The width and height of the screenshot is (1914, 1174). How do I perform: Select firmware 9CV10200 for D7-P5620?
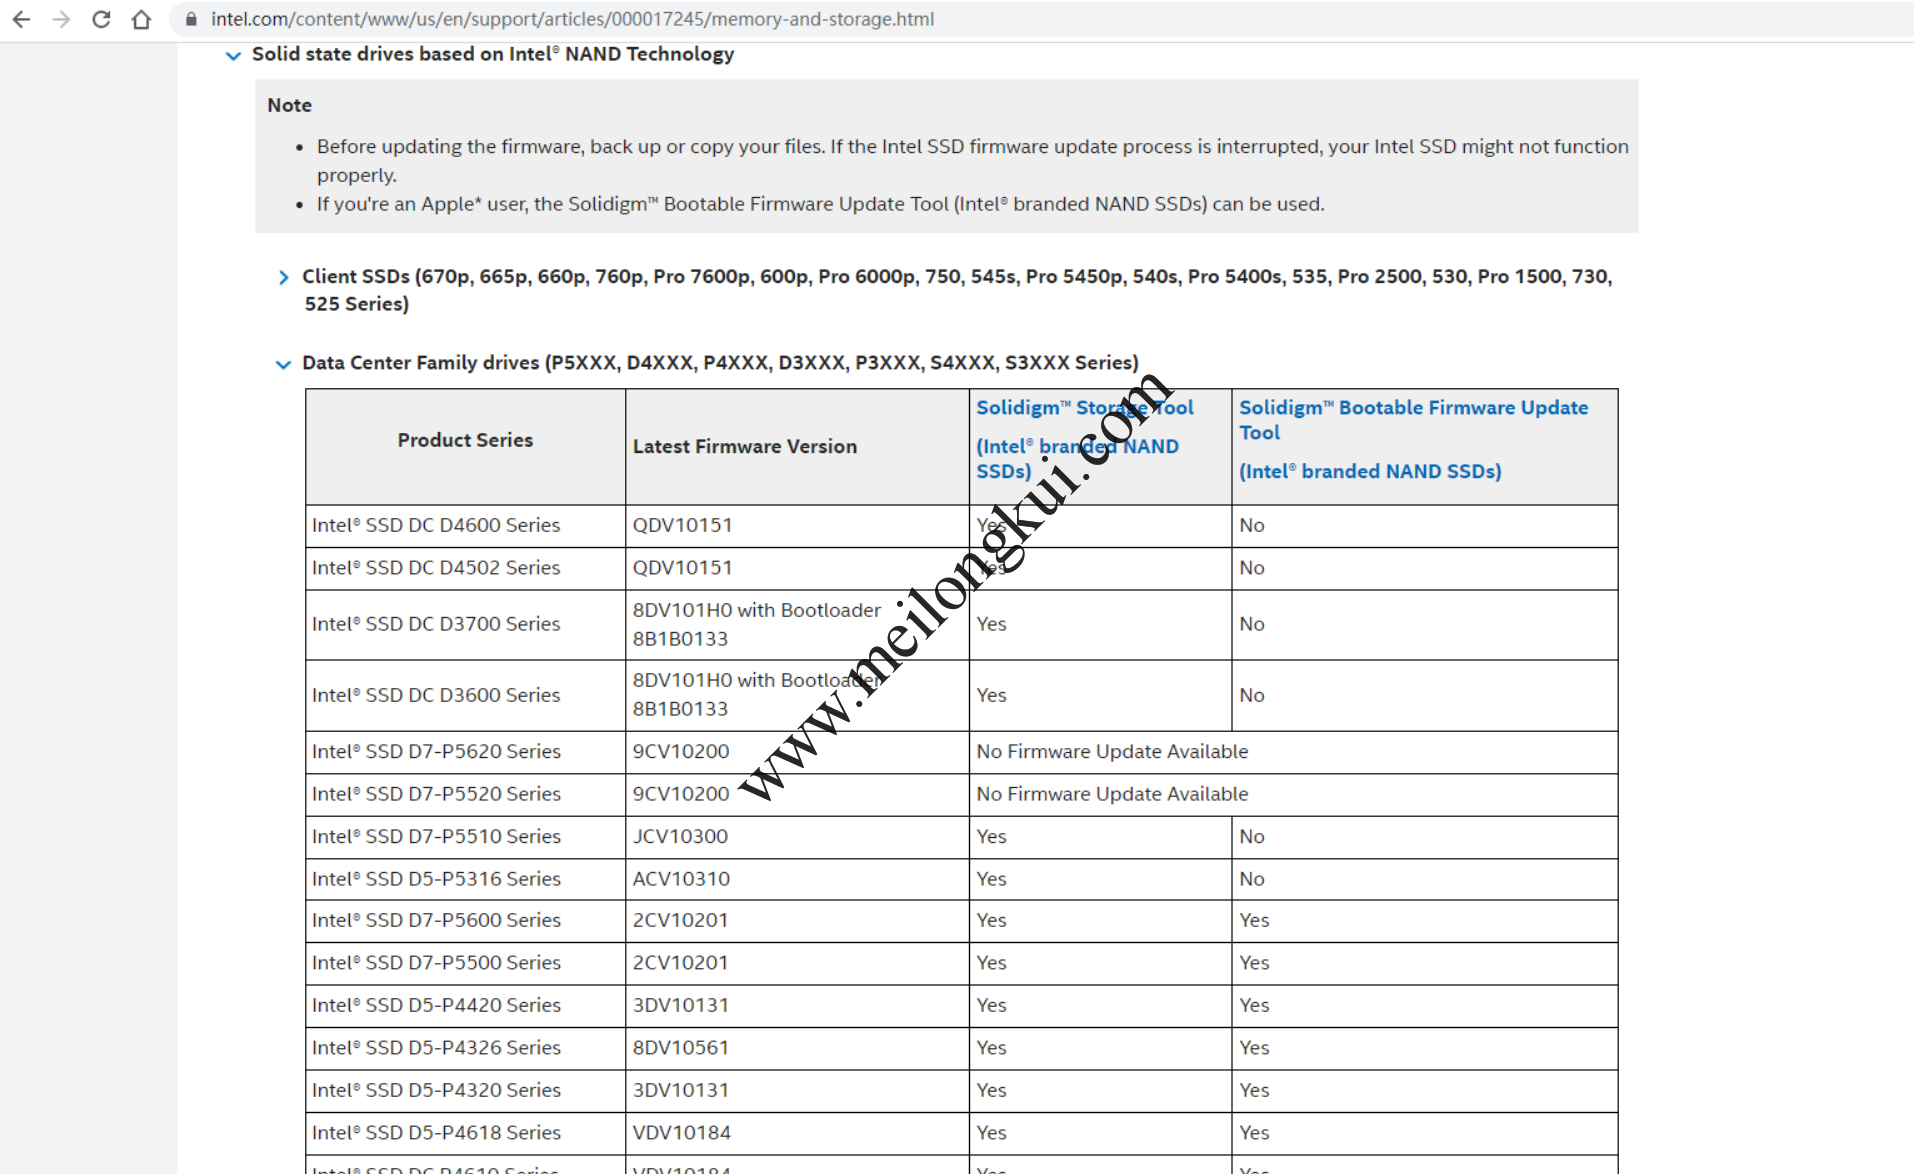pyautogui.click(x=681, y=751)
